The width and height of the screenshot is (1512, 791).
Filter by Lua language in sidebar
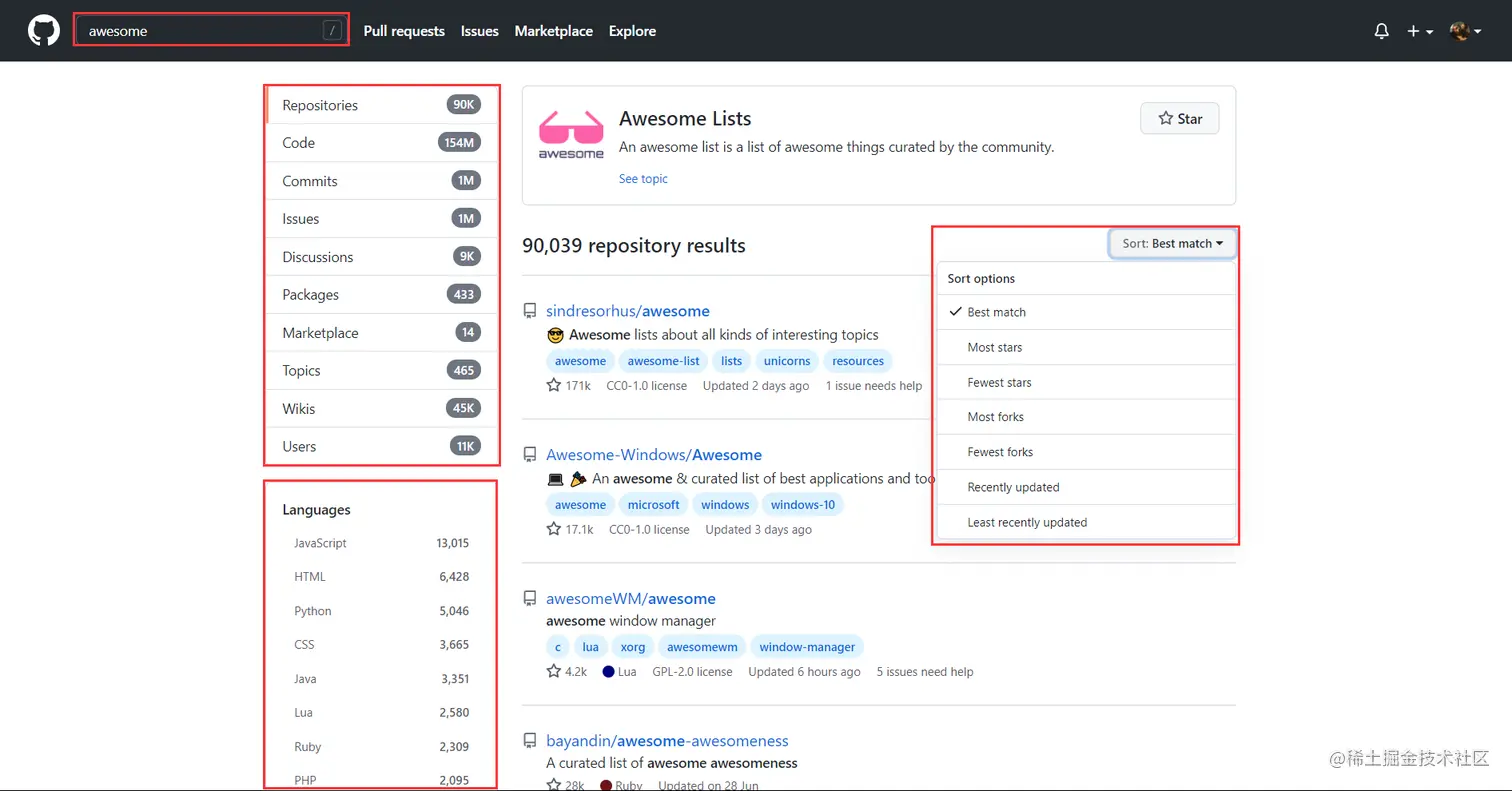[381, 713]
